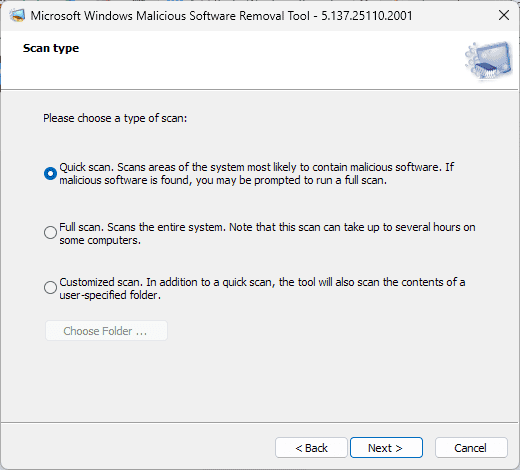520x470 pixels.
Task: Cancel the scan wizard
Action: pos(471,448)
